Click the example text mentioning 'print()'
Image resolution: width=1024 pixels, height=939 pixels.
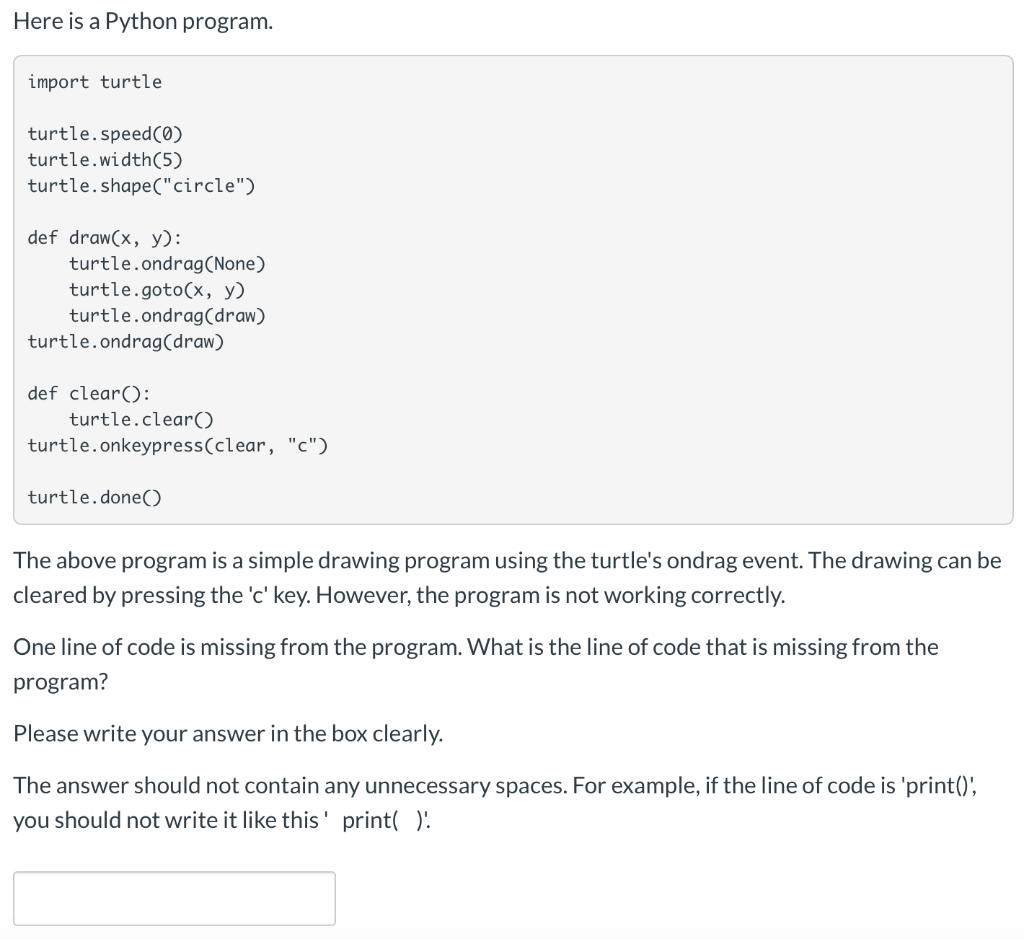click(496, 802)
